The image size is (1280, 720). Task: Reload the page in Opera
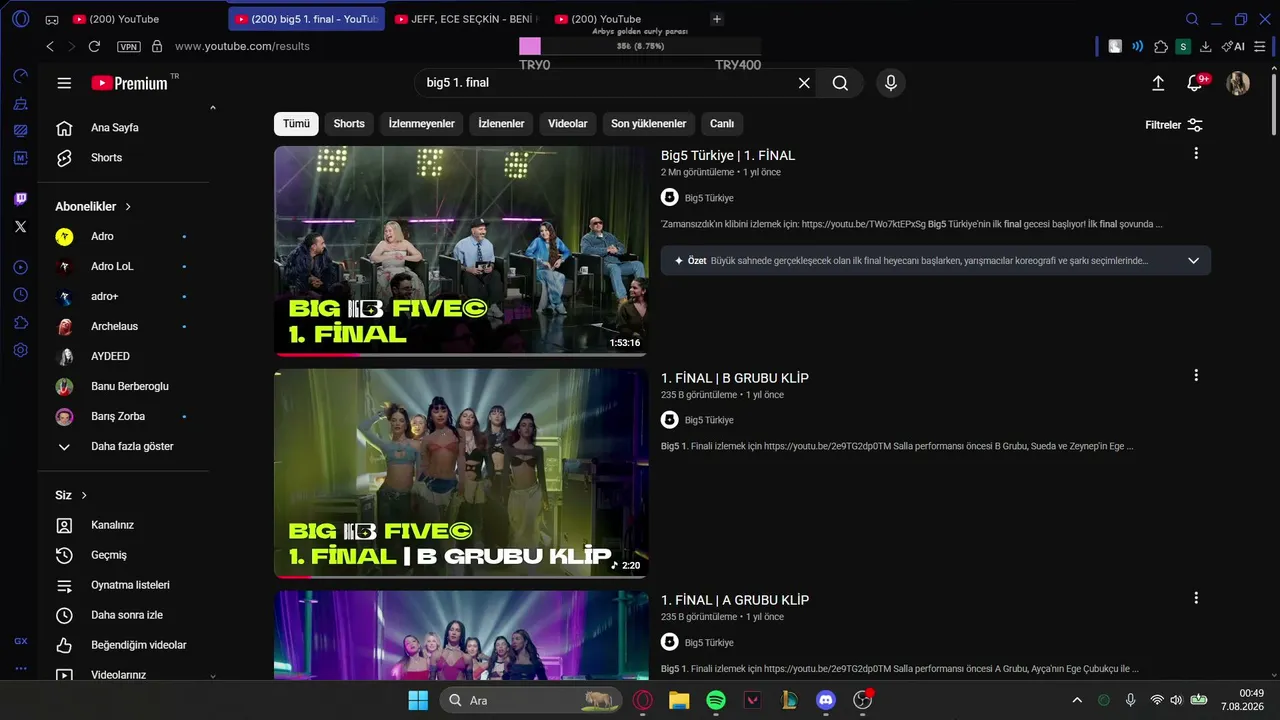(x=94, y=46)
